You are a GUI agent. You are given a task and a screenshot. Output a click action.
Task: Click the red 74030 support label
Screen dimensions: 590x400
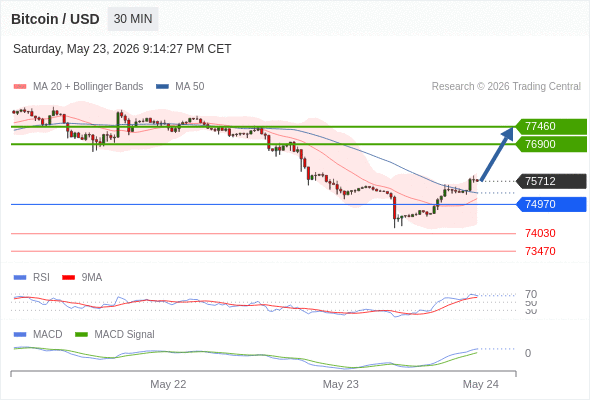[540, 233]
